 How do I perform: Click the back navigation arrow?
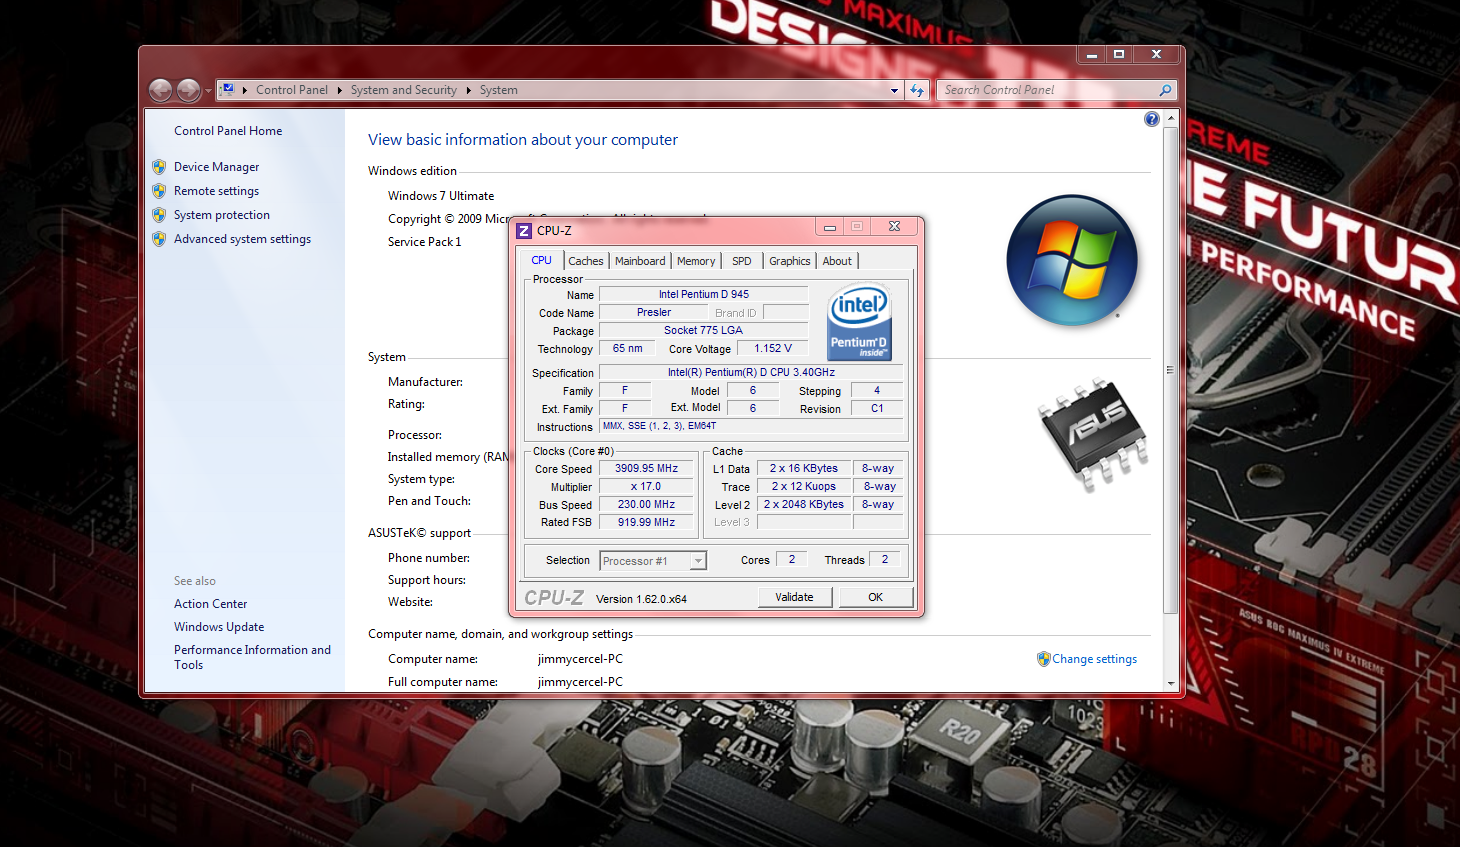pos(160,90)
